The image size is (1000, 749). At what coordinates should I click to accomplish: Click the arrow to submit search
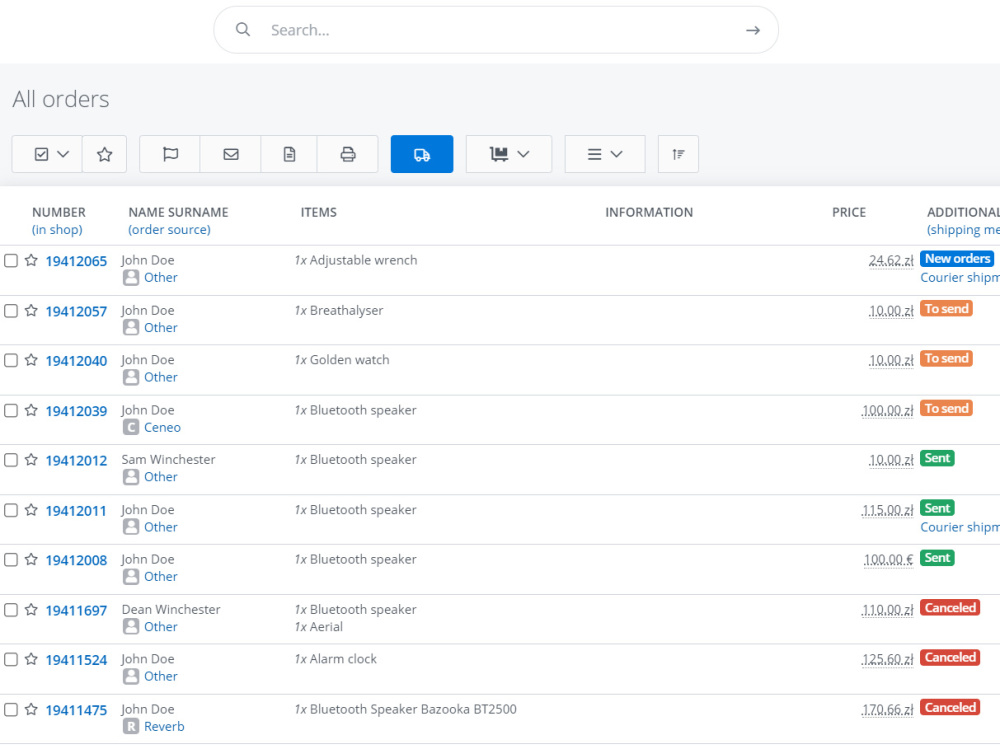[753, 30]
